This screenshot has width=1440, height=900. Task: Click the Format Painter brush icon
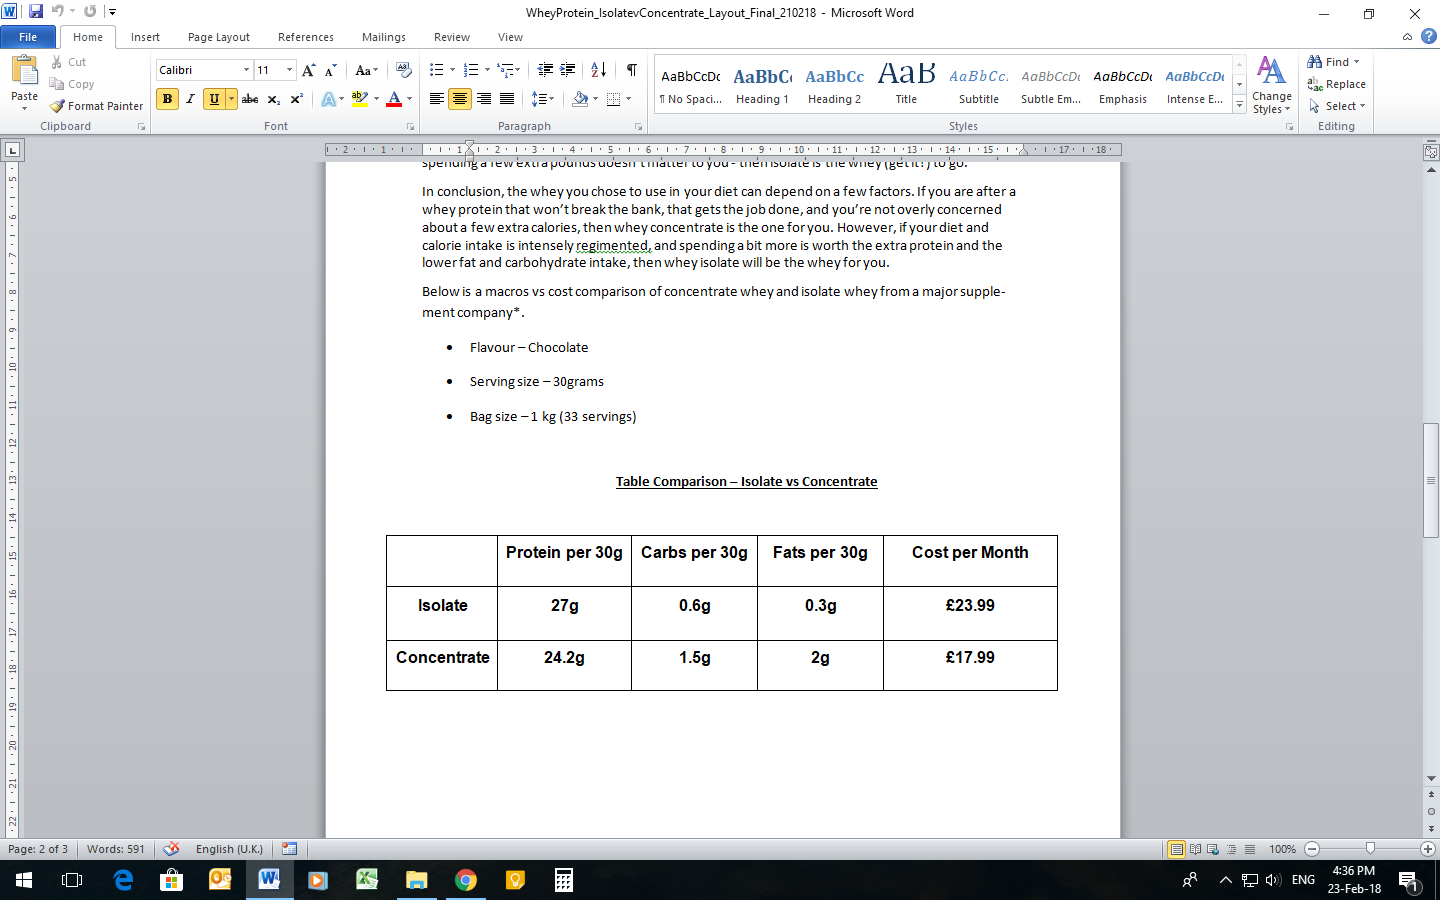click(x=58, y=106)
